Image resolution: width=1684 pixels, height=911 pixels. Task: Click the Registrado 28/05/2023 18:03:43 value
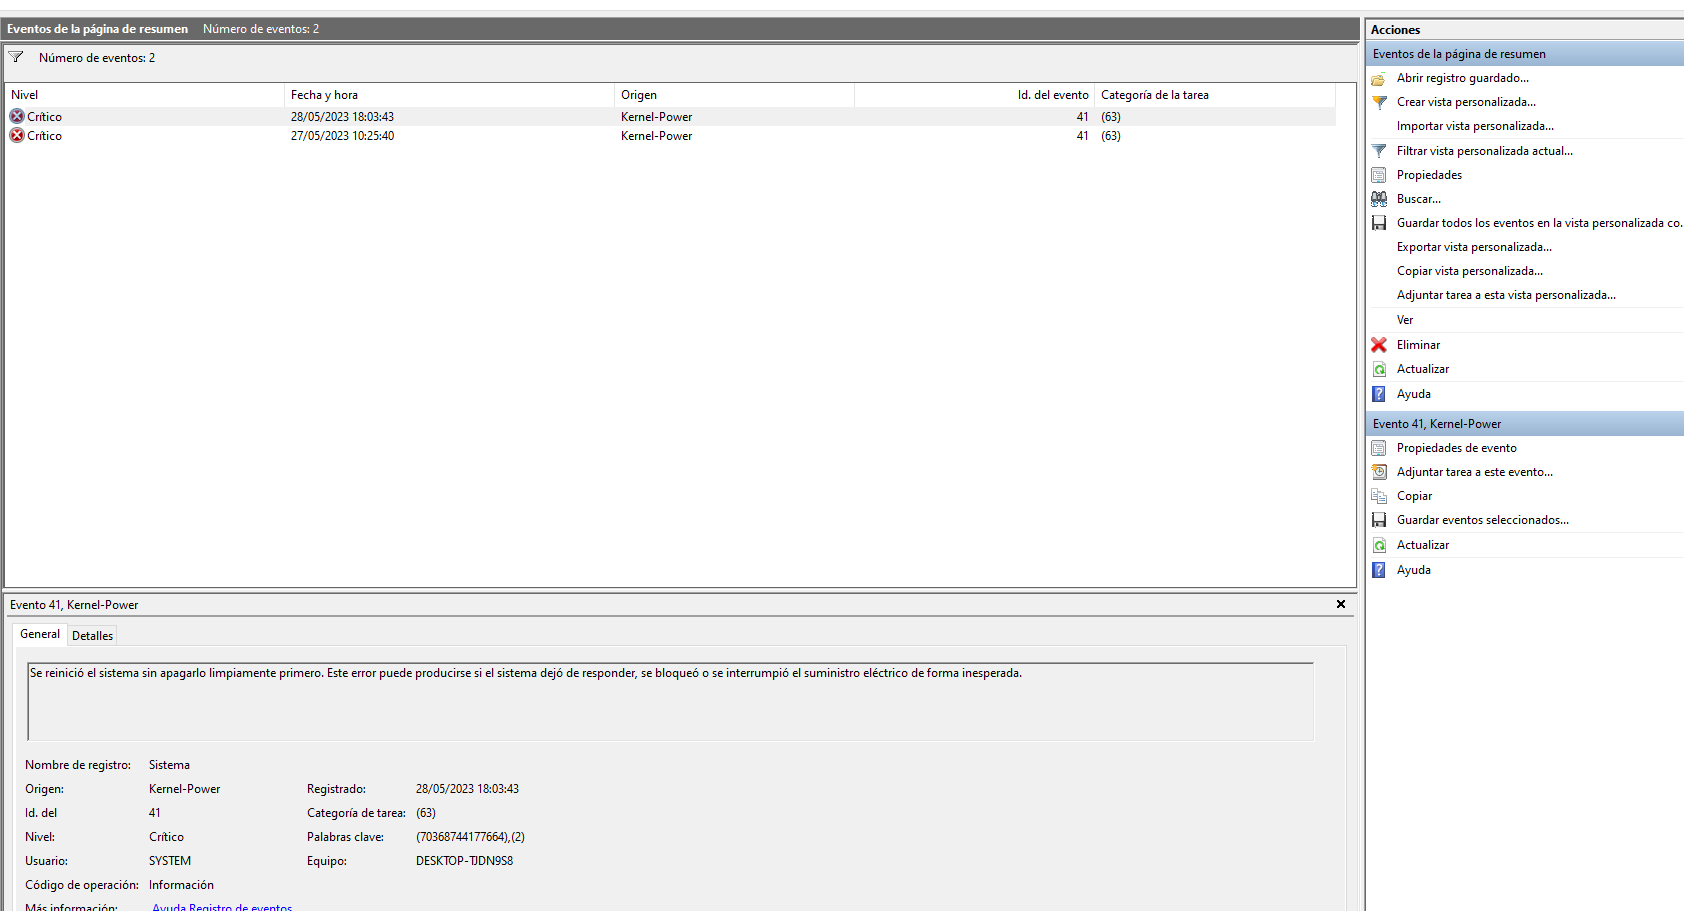(467, 789)
